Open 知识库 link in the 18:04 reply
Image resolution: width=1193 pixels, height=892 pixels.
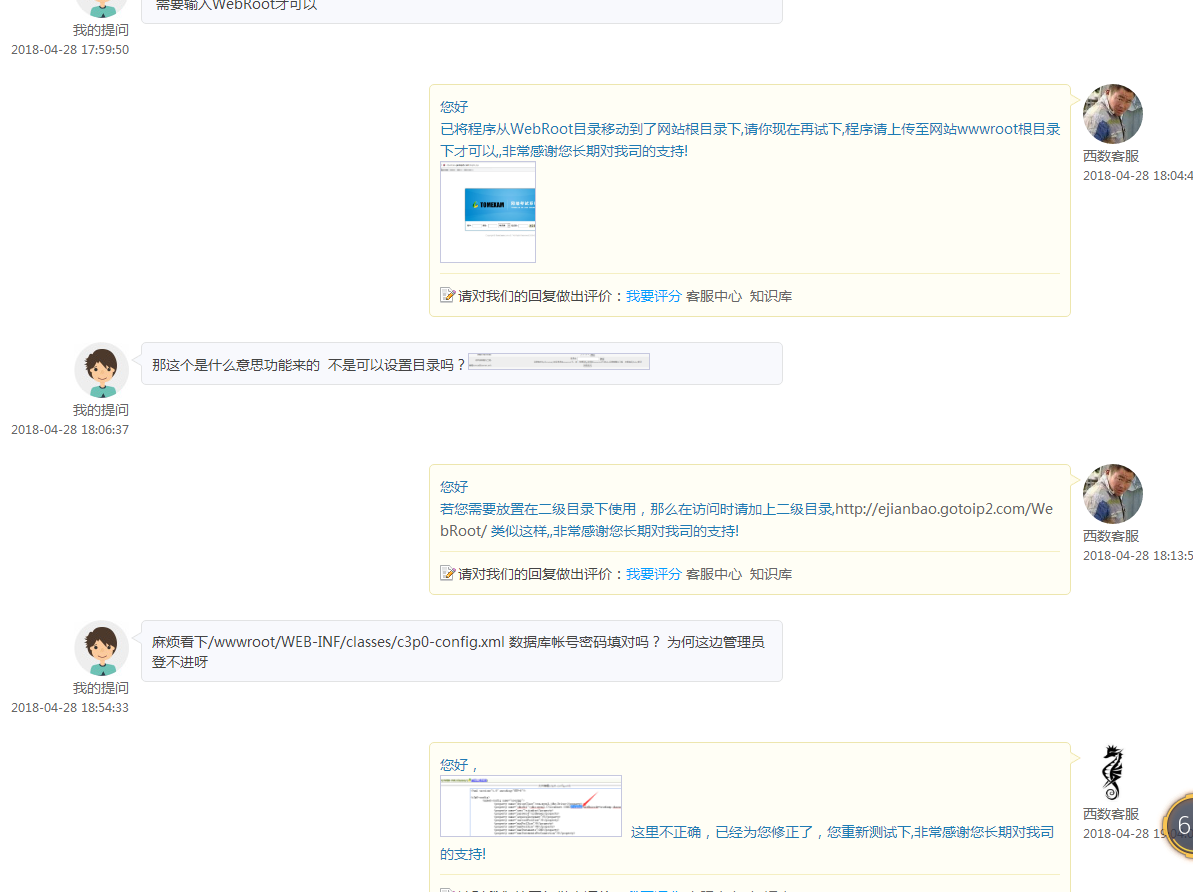click(x=771, y=296)
